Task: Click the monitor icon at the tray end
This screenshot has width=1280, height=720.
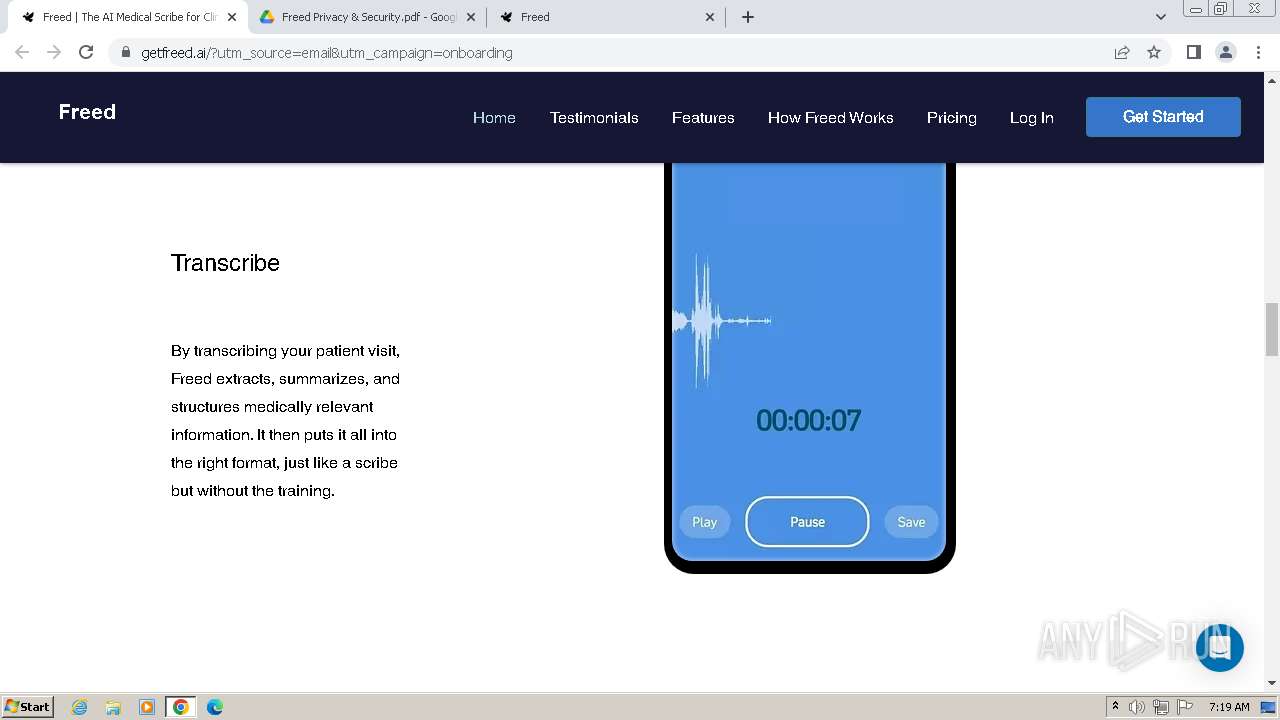Action: point(1268,707)
